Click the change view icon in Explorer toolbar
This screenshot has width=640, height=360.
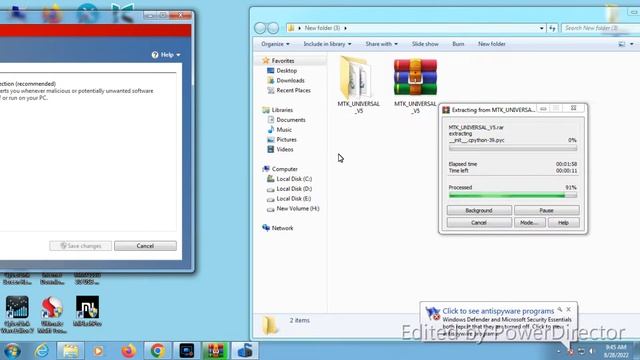[x=622, y=44]
